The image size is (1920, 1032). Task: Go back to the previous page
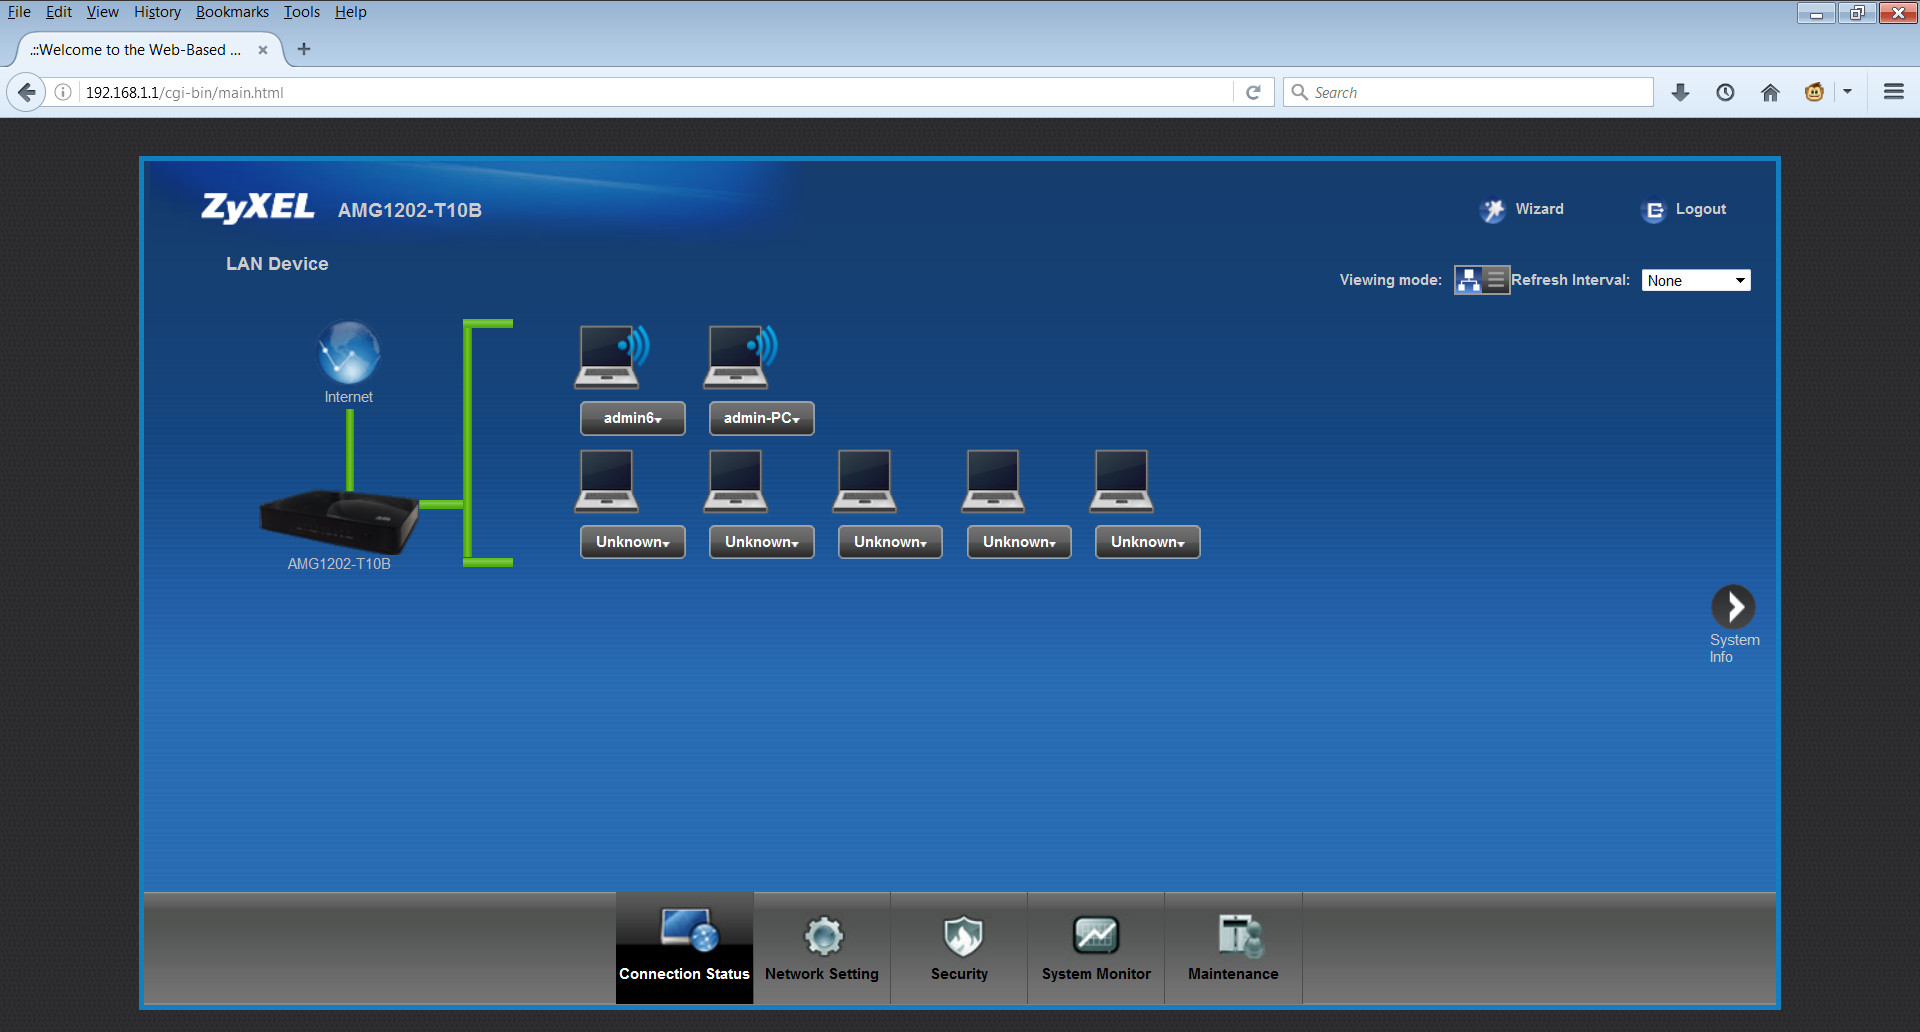click(26, 92)
